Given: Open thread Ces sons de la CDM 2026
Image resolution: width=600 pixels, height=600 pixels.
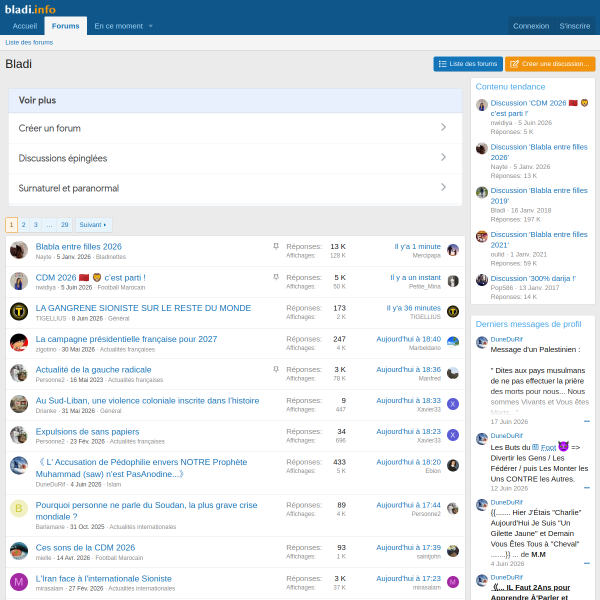Looking at the screenshot, I should click(85, 548).
